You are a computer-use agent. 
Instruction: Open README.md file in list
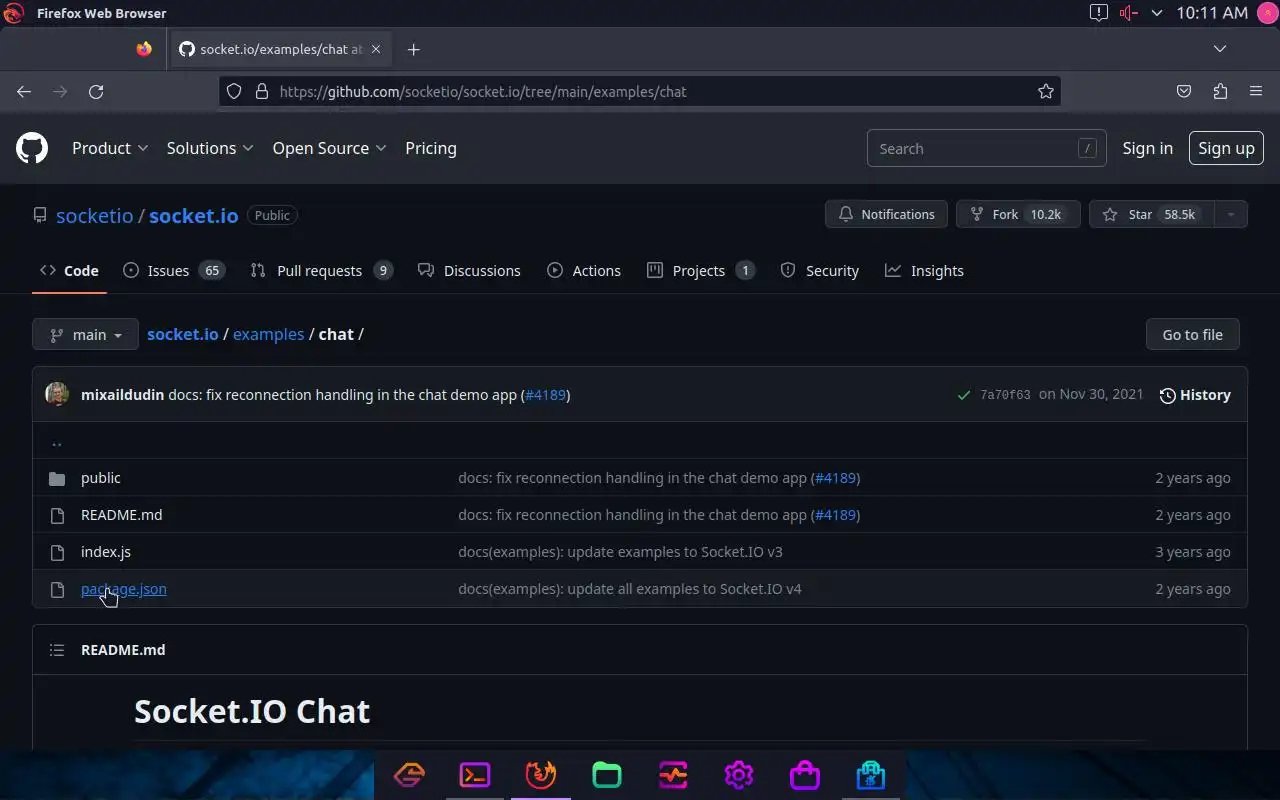pos(121,515)
